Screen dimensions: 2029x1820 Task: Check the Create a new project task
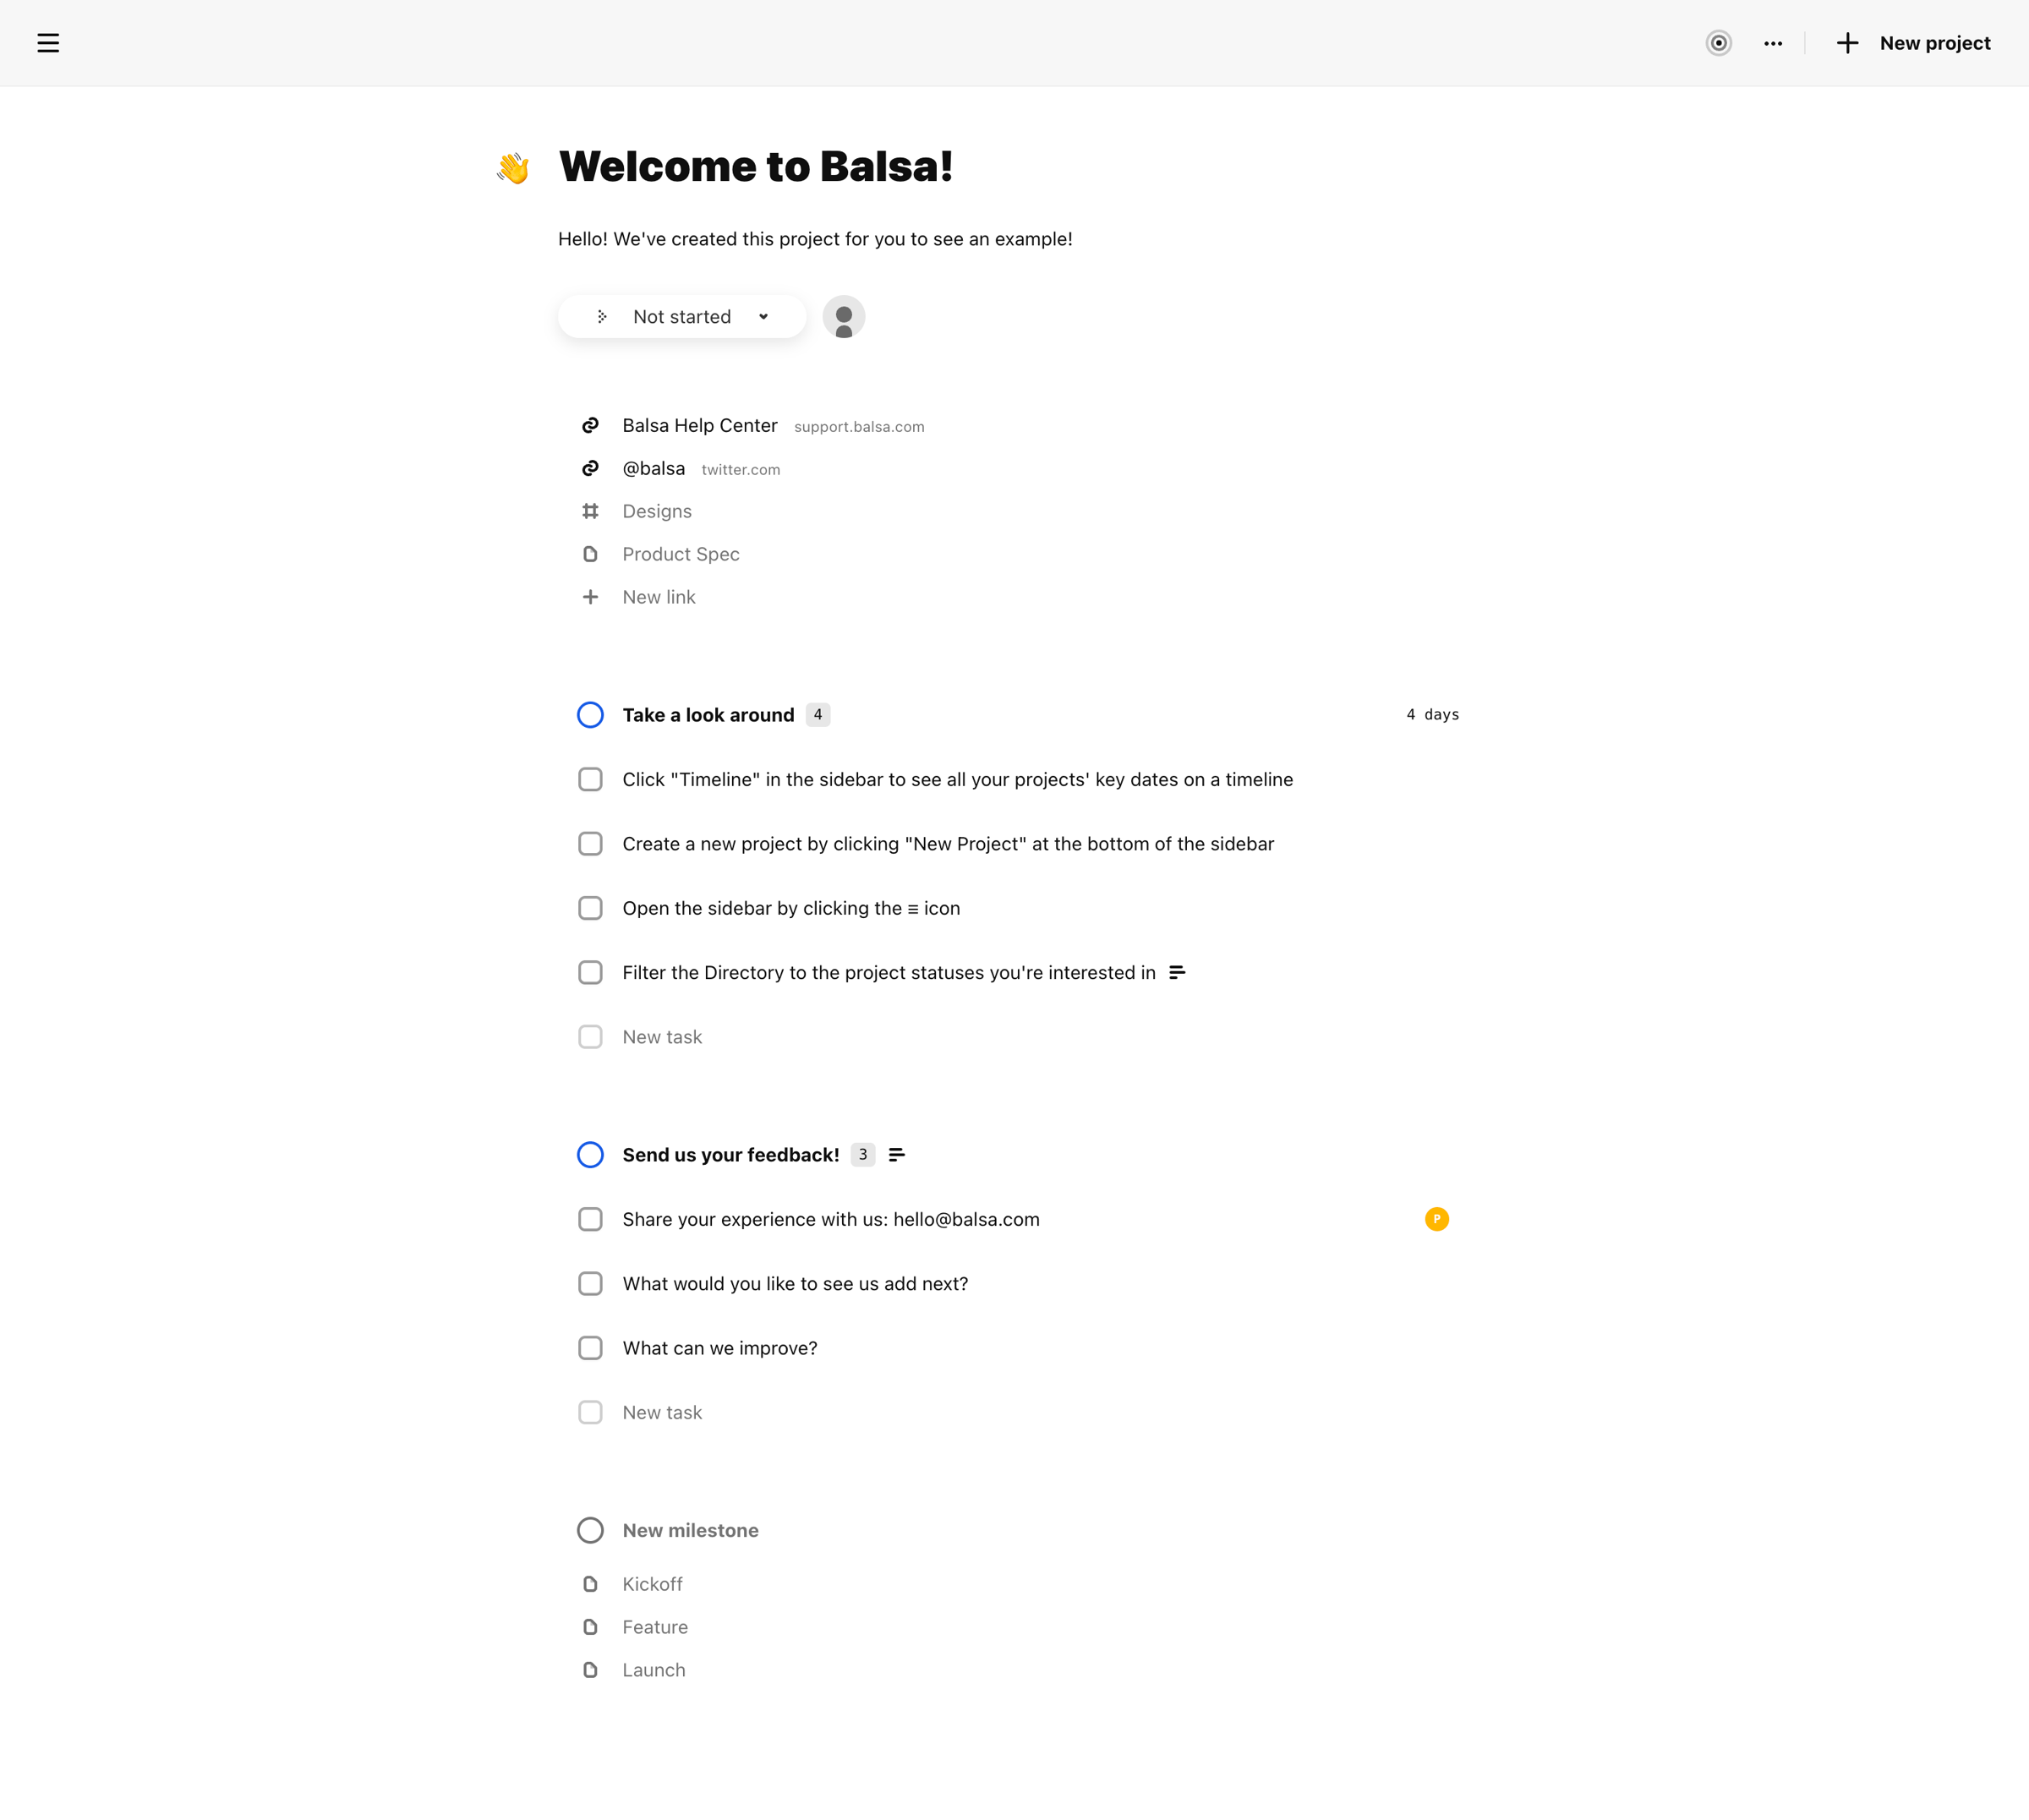pyautogui.click(x=590, y=844)
